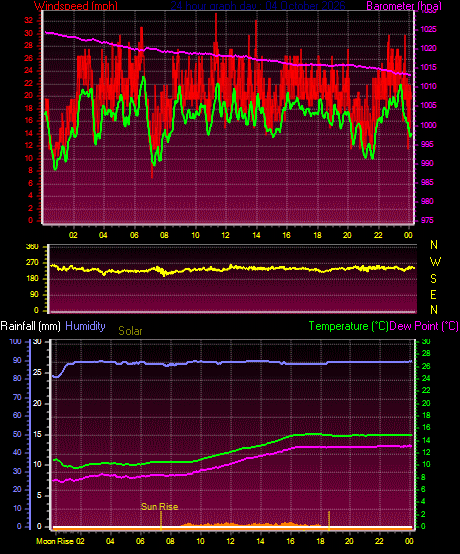
Task: Click the "Solar" legend label
Action: point(130,331)
